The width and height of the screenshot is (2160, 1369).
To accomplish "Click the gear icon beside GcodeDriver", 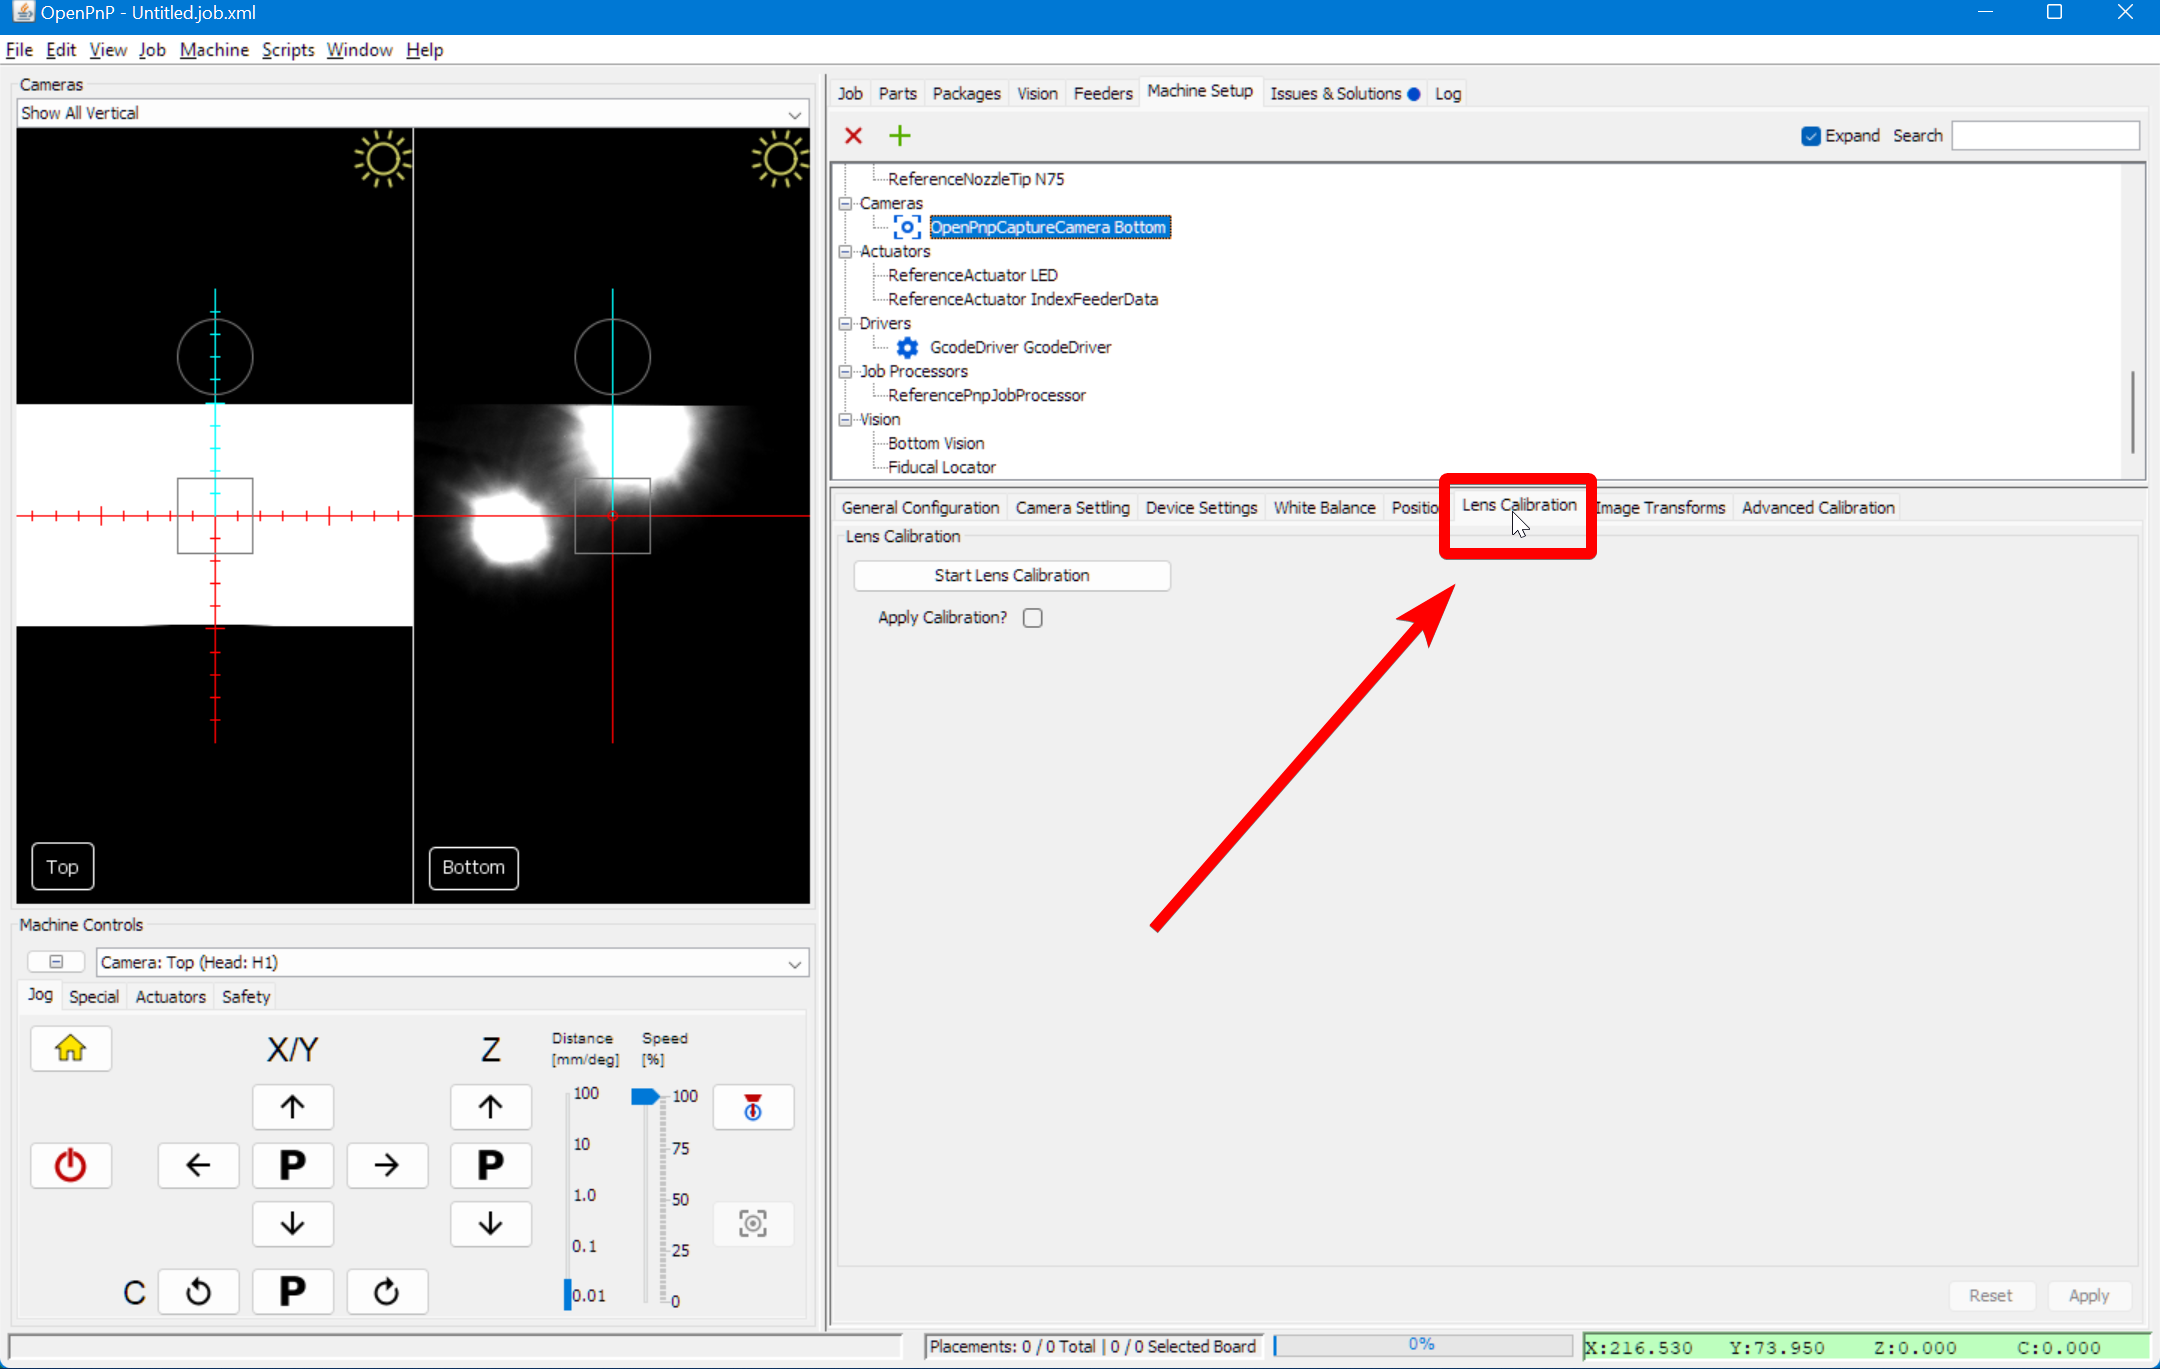I will [x=906, y=347].
